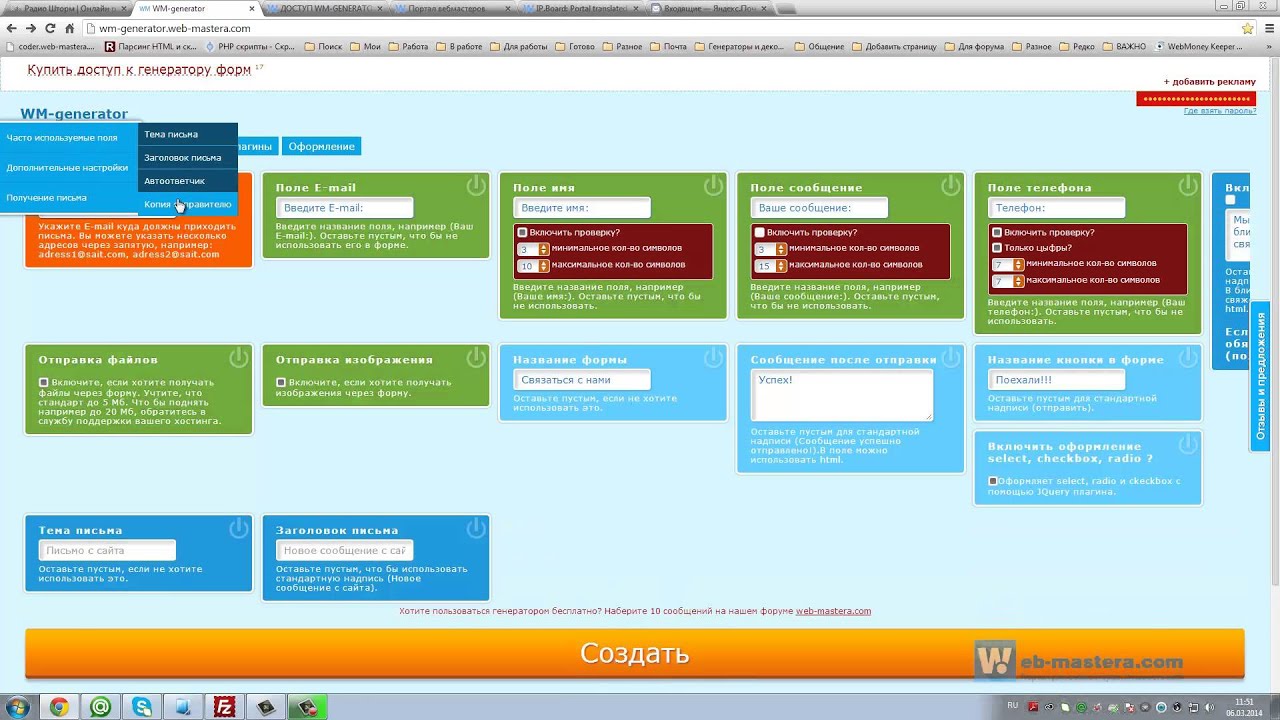Edit the Успех! message textarea
This screenshot has height=720, width=1280.
(x=842, y=395)
